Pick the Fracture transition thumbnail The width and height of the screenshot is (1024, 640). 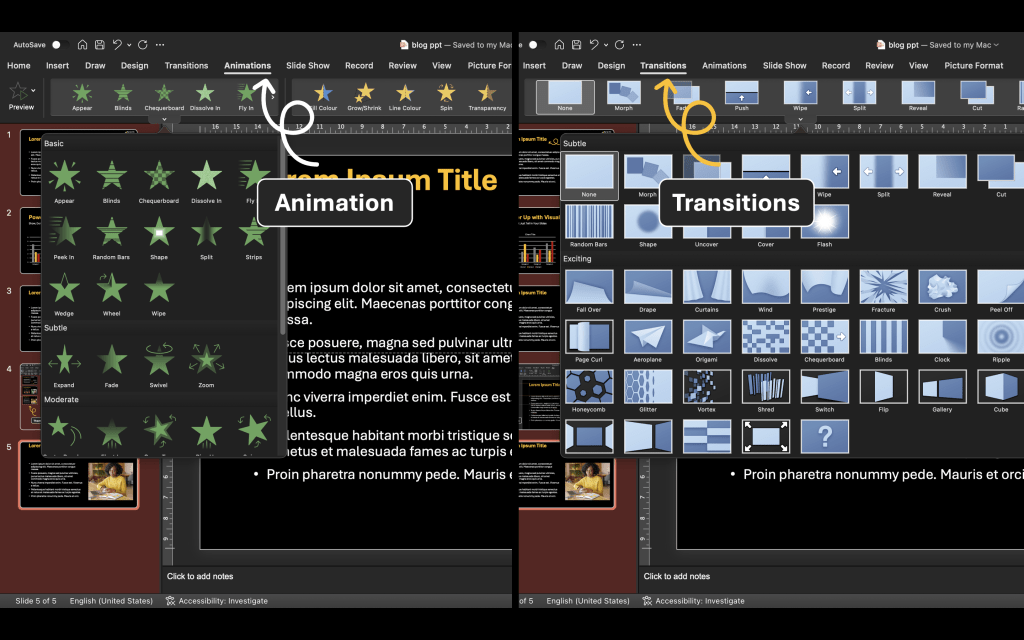click(883, 288)
